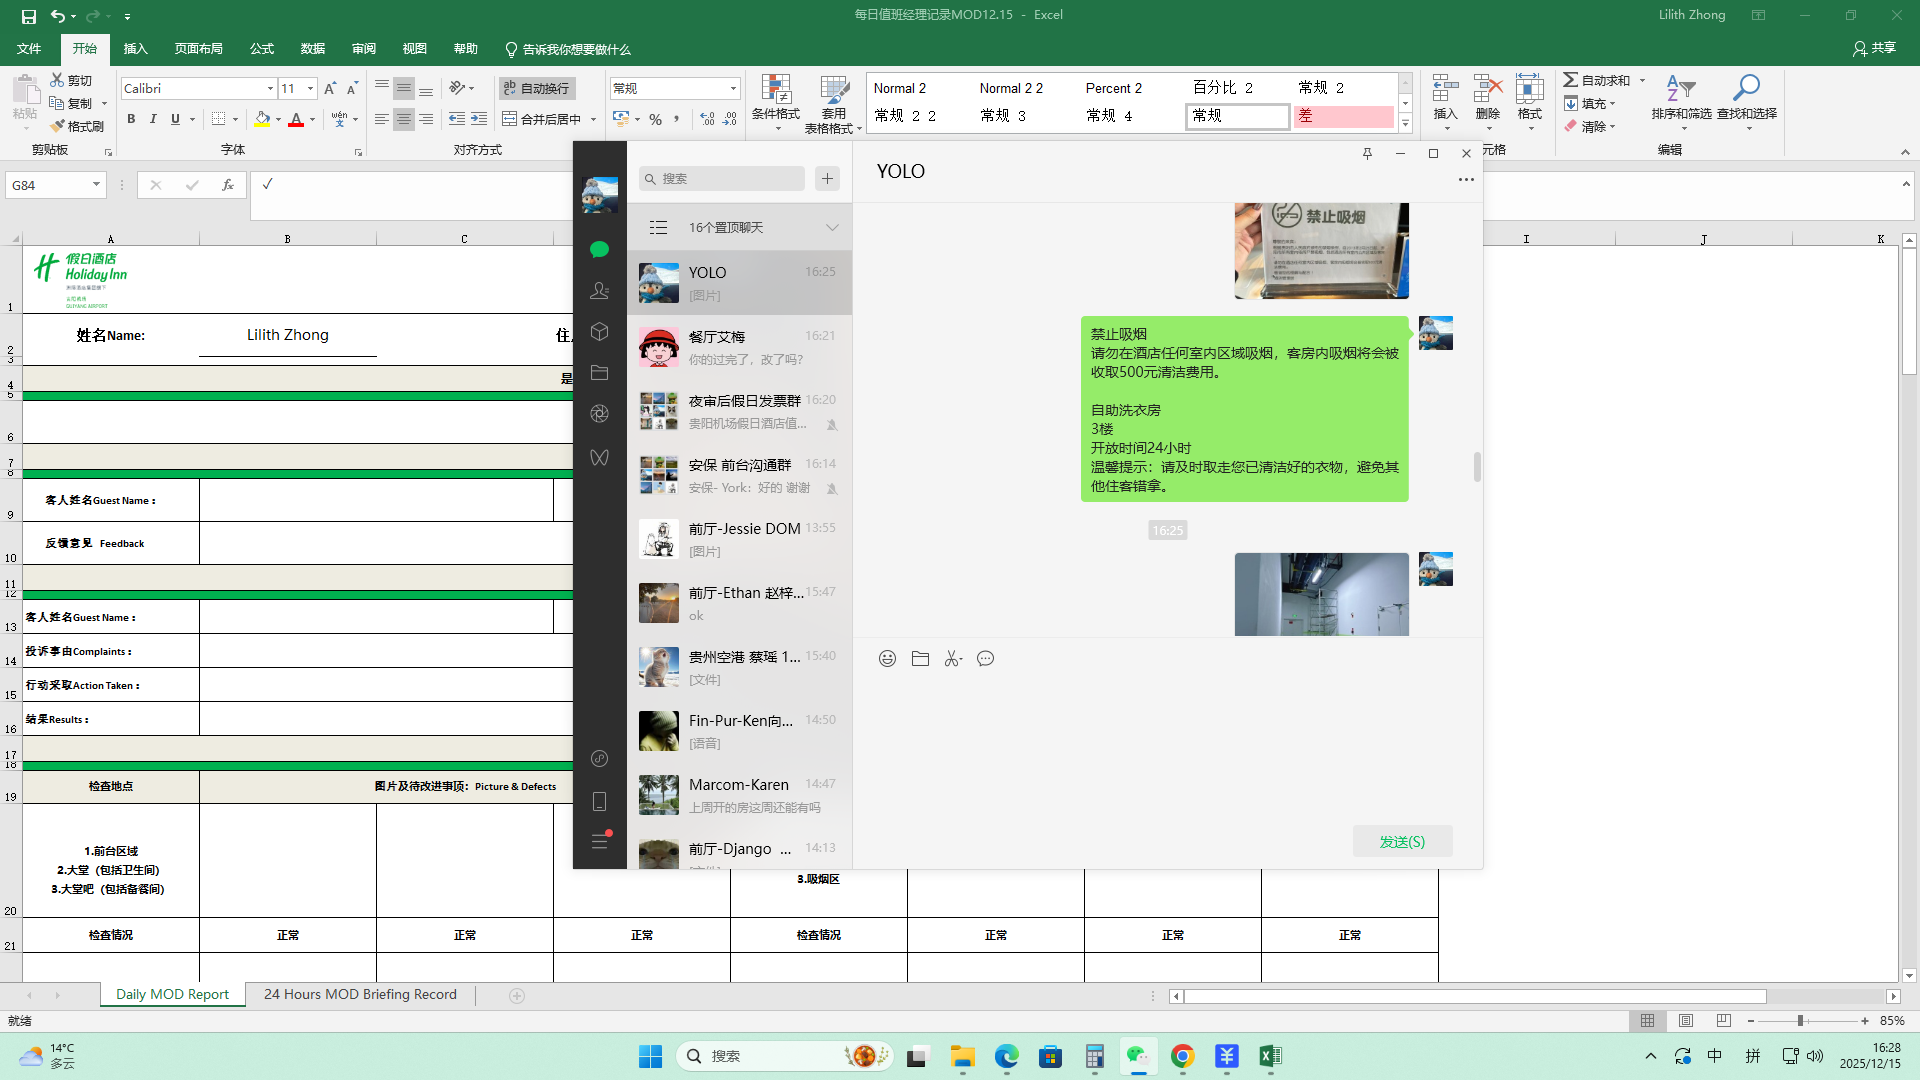Screen dimensions: 1920x1080
Task: Open the number format 常规 dropdown
Action: [733, 89]
